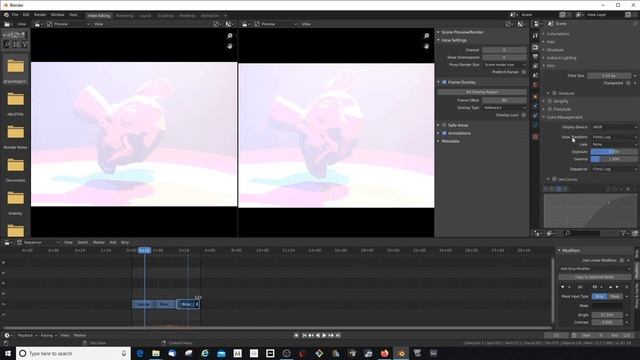Screen dimensions: 640x360
Task: Click the Windows Start button
Action: 8,353
